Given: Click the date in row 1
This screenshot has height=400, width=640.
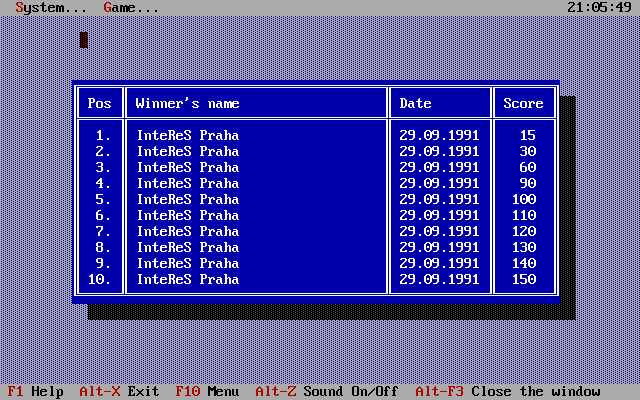Looking at the screenshot, I should click(x=439, y=135).
